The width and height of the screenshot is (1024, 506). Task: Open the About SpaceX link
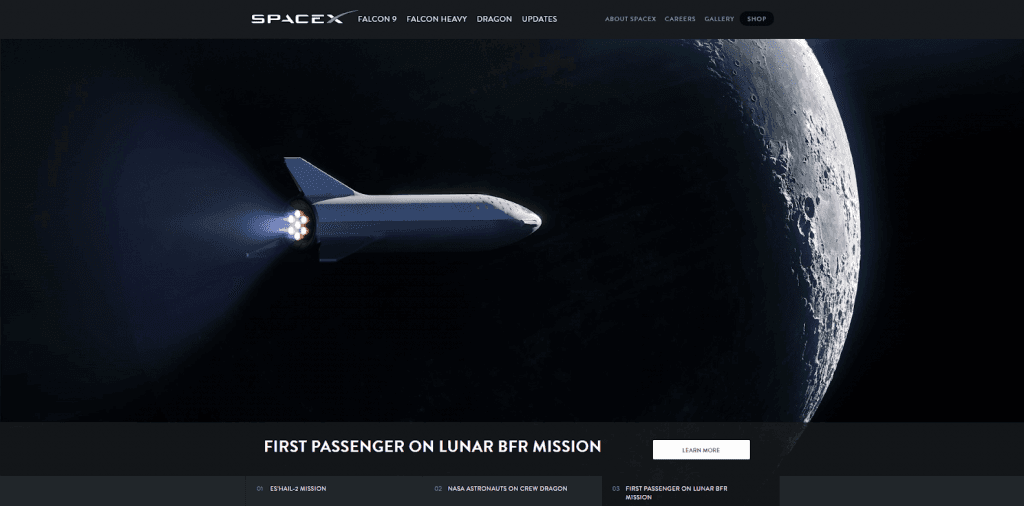pos(630,19)
